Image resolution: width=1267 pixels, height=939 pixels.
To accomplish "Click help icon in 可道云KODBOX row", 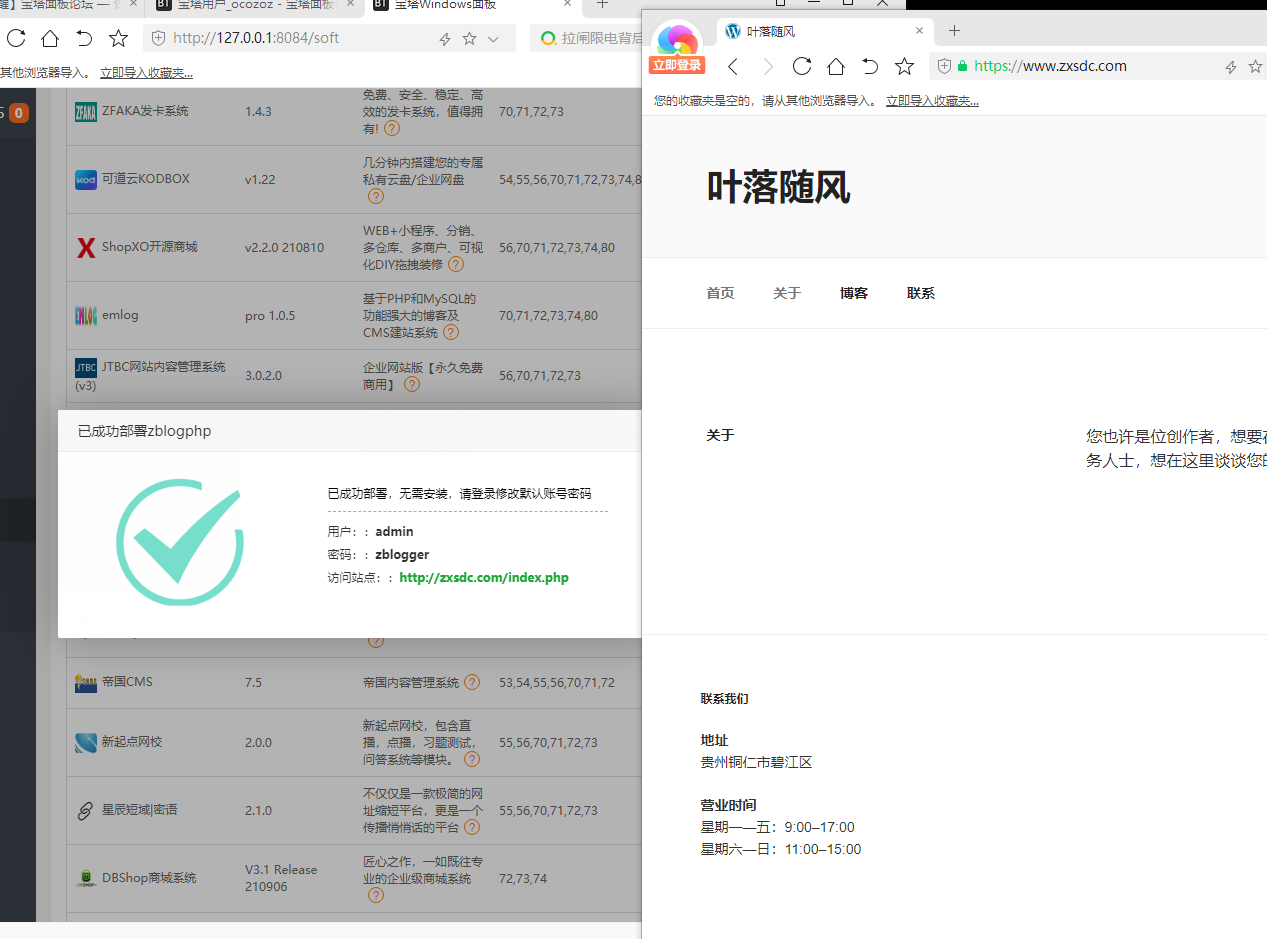I will click(376, 196).
